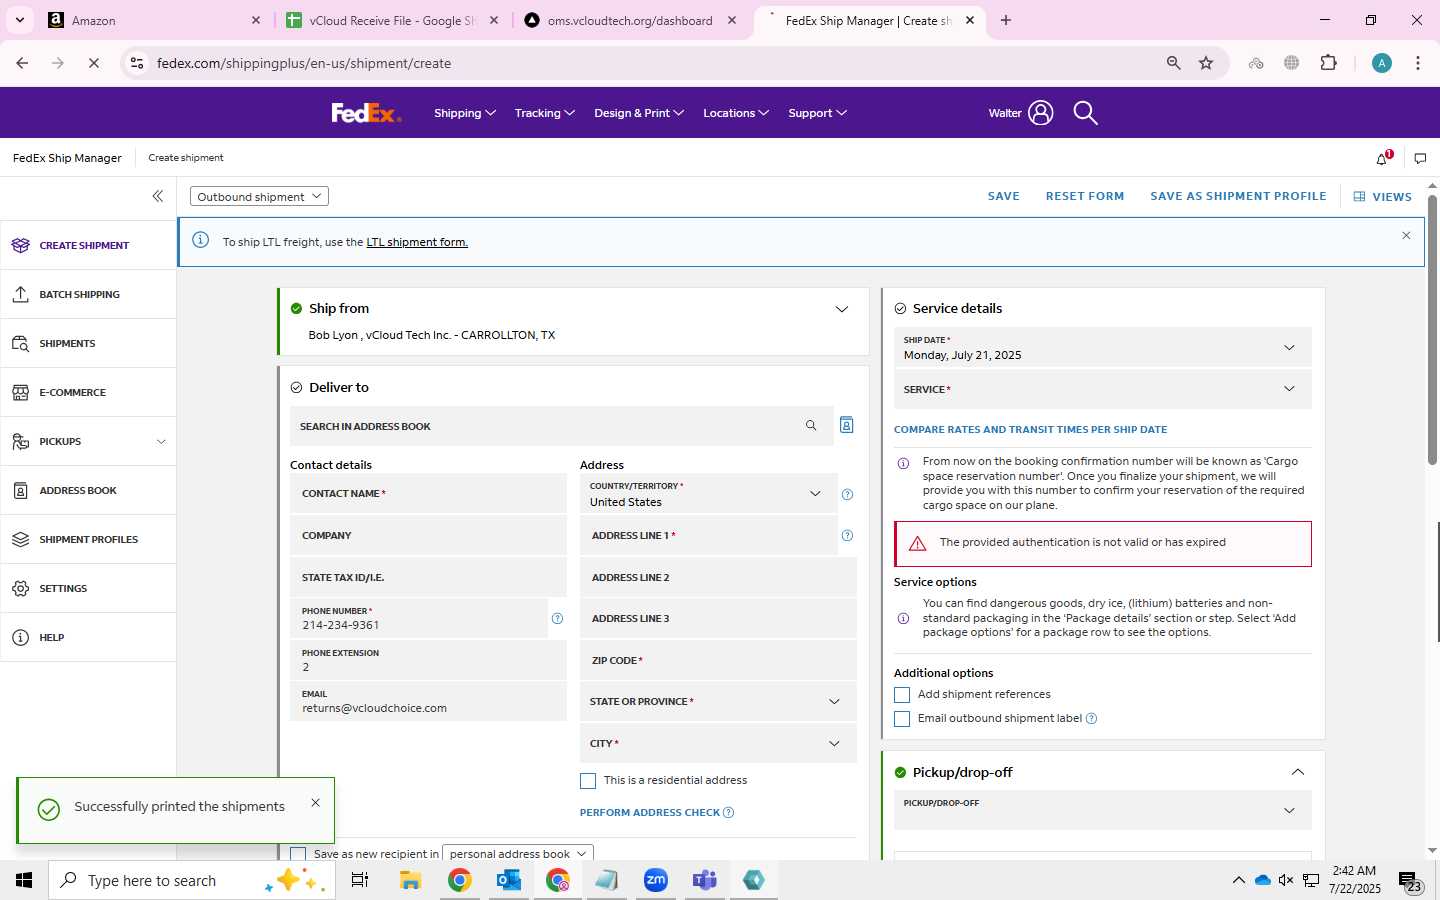
Task: Show help for email outbound shipment label
Action: pyautogui.click(x=1091, y=718)
